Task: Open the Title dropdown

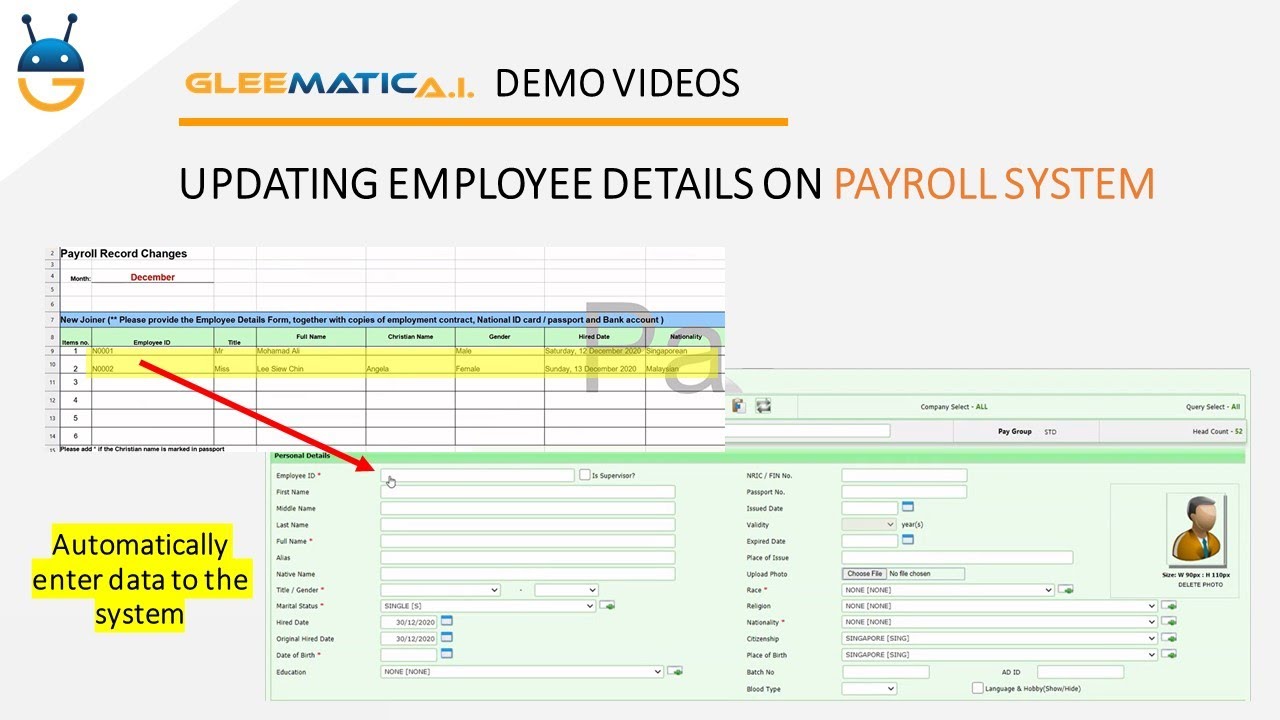Action: point(440,590)
